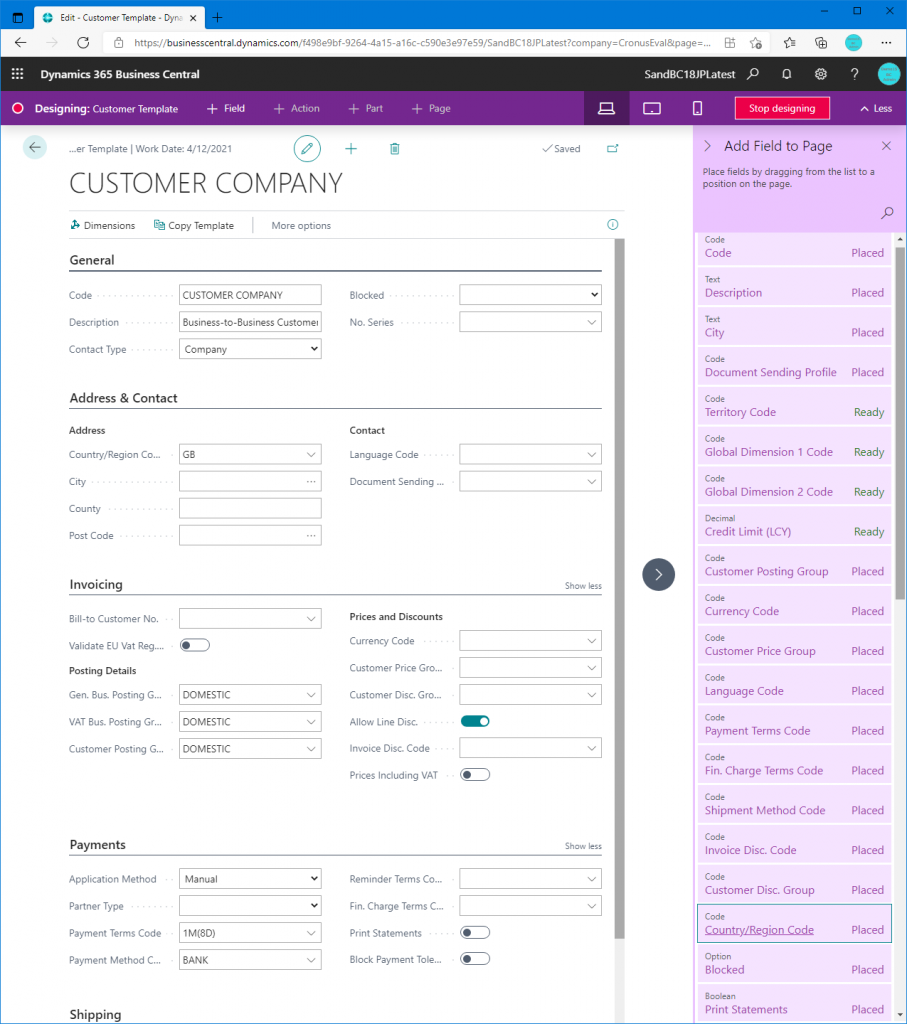Click Part in the designer bar
This screenshot has height=1024, width=907.
coord(366,108)
